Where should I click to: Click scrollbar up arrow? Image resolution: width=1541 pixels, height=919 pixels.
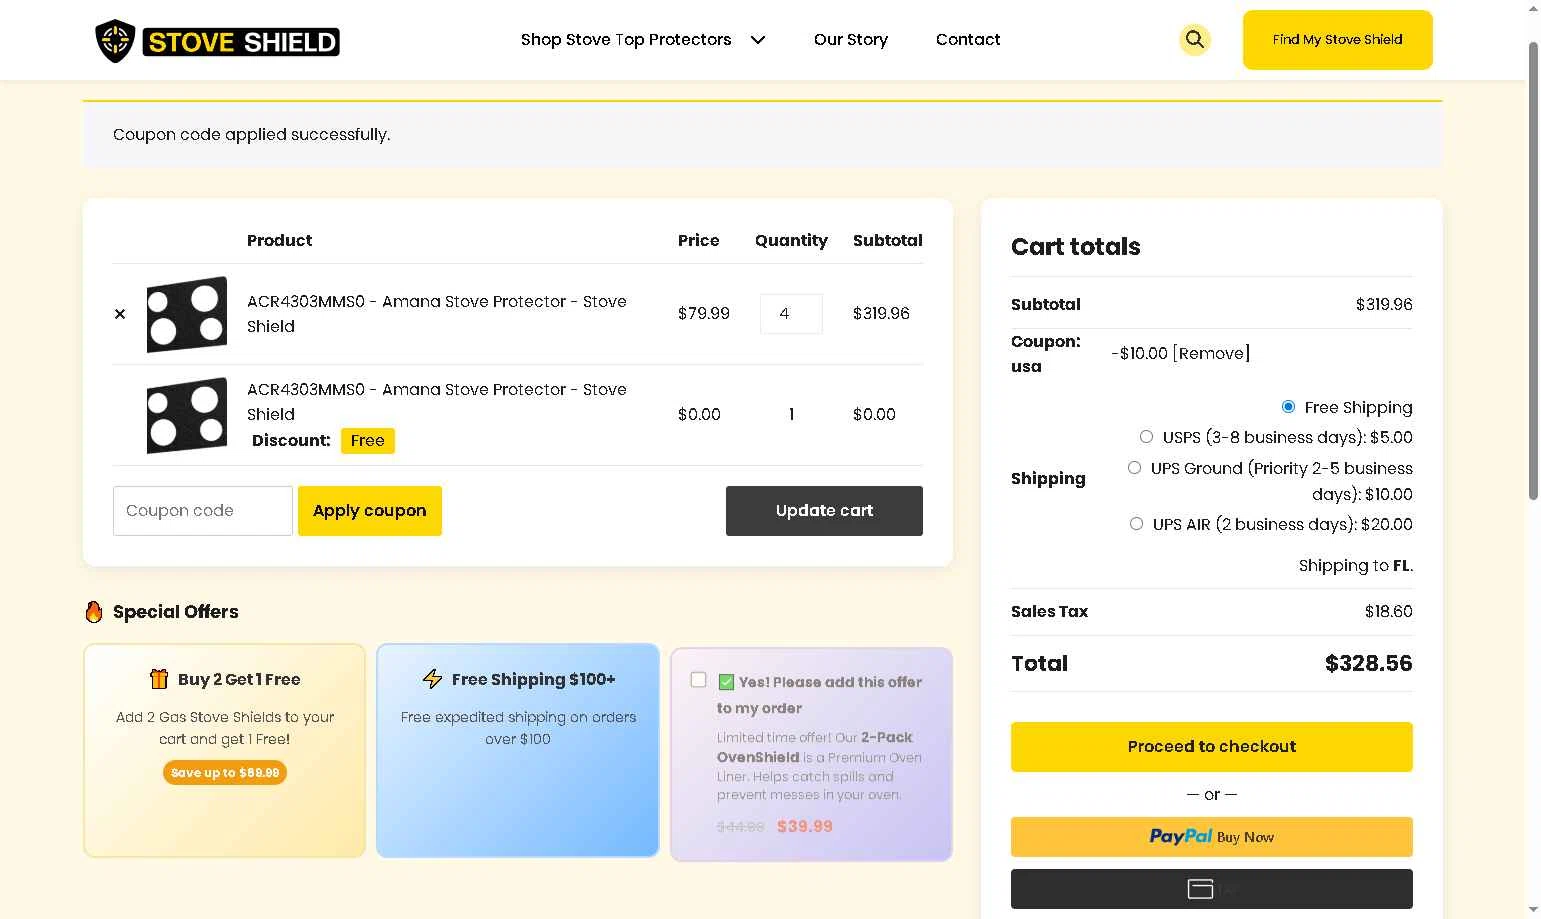click(x=1533, y=8)
